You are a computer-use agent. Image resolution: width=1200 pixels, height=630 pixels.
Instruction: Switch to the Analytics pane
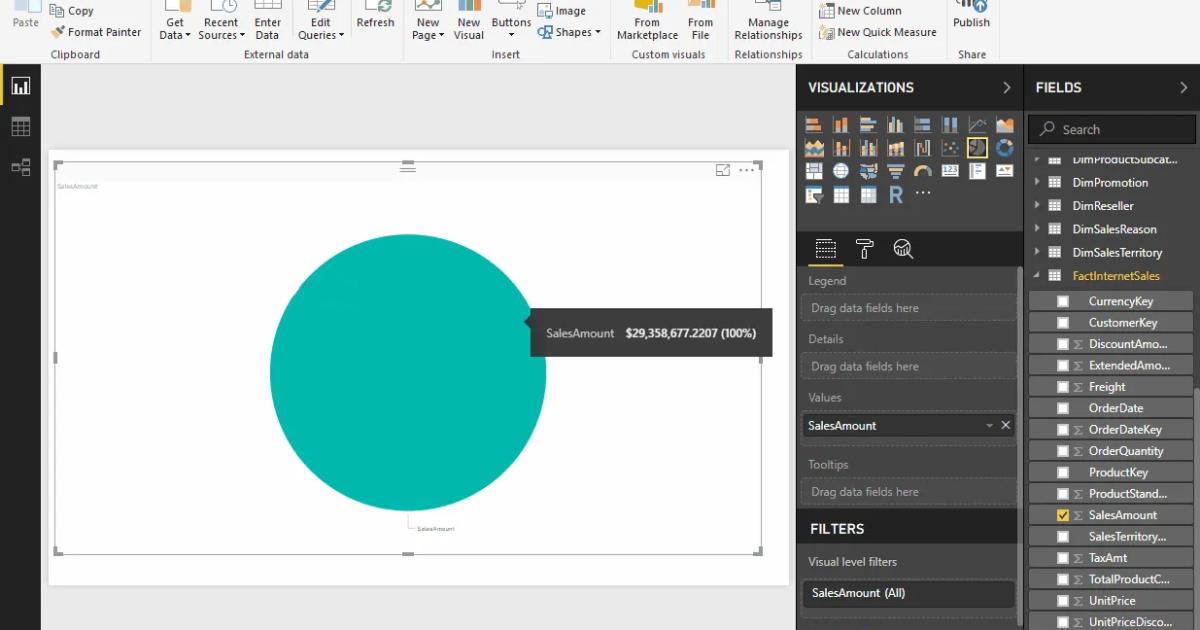pos(904,249)
